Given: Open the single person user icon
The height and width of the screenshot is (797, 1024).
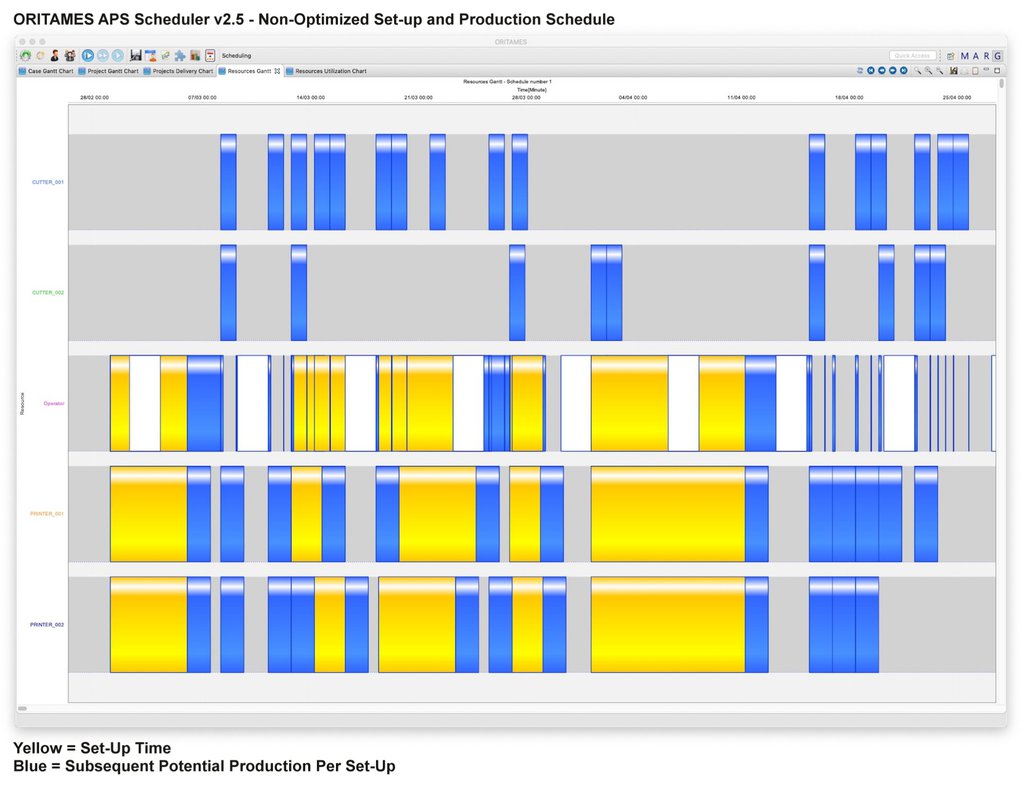Looking at the screenshot, I should pyautogui.click(x=55, y=56).
